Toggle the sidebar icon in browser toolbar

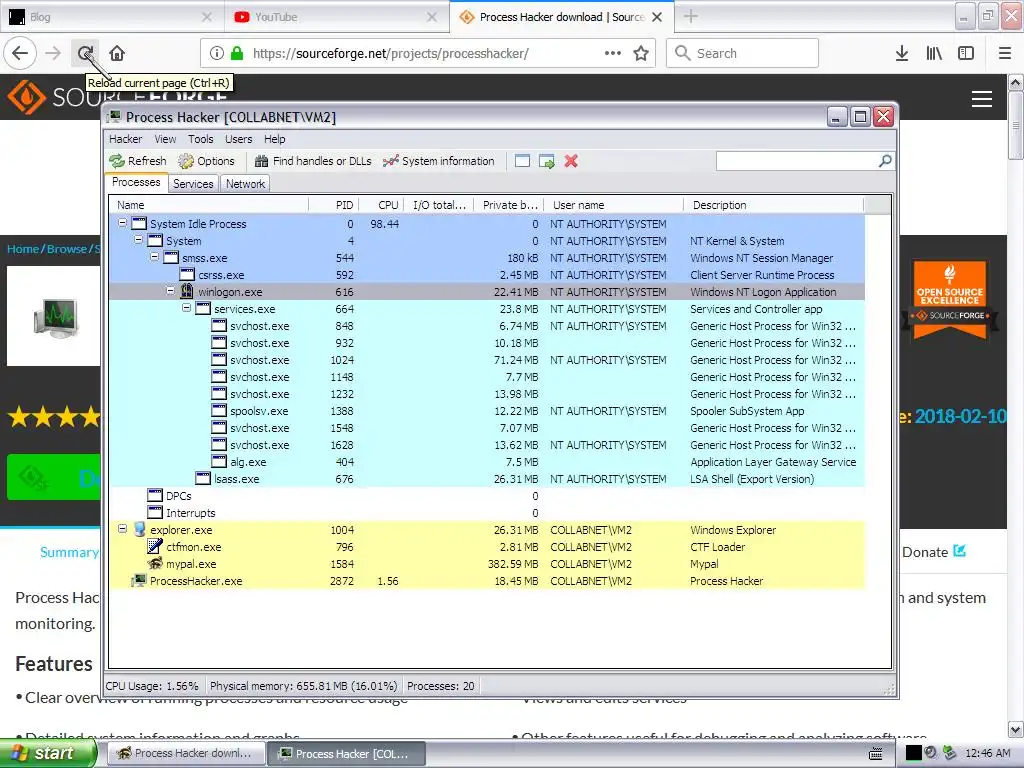click(966, 53)
